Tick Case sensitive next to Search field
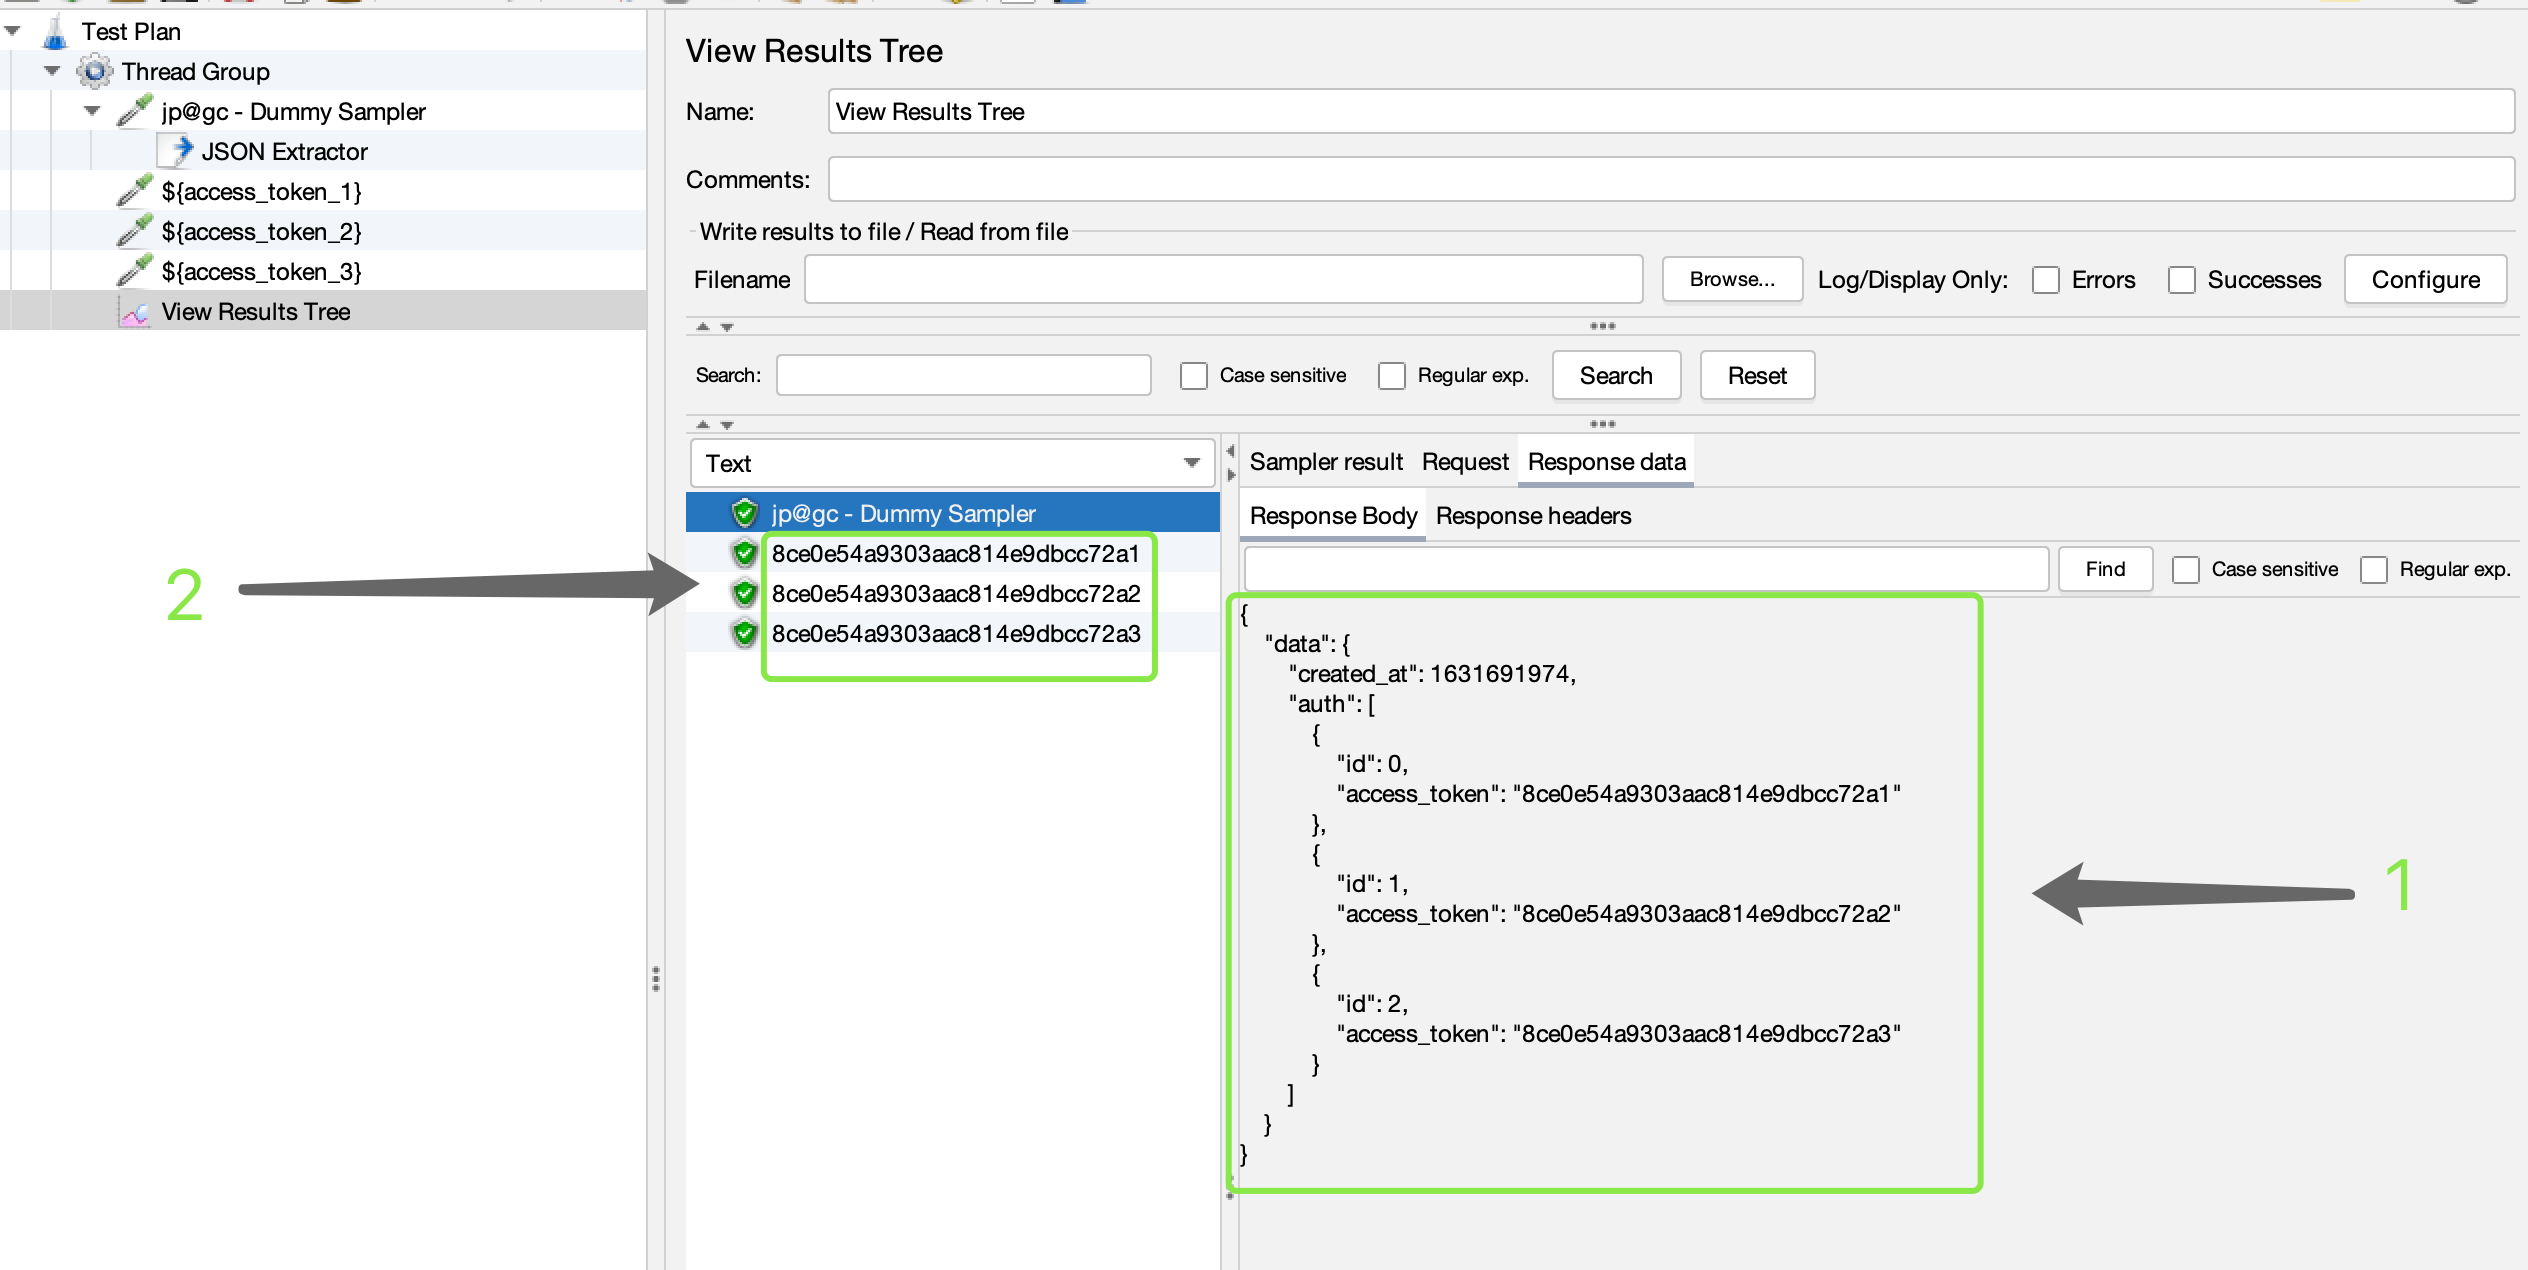The height and width of the screenshot is (1270, 2528). (x=1193, y=376)
